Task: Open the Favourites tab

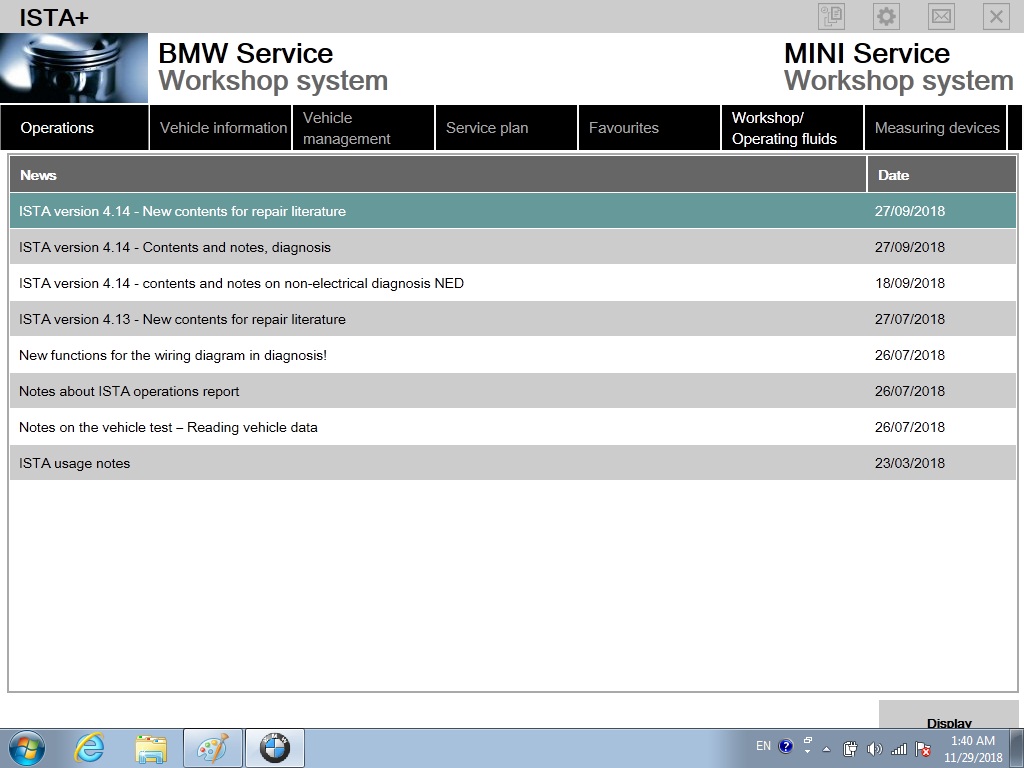Action: point(650,128)
